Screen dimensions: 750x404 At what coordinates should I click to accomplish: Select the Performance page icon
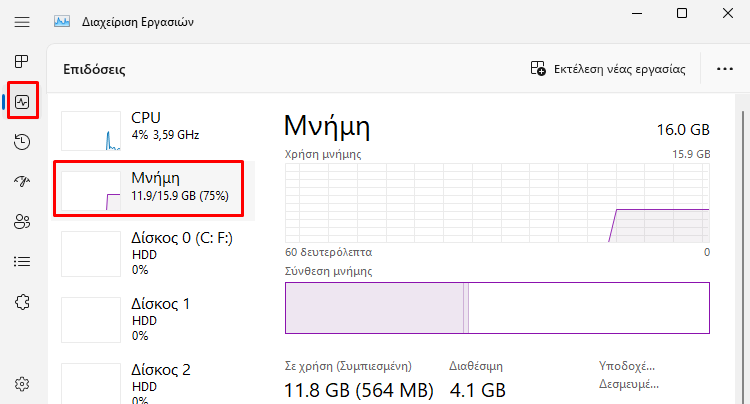point(22,101)
